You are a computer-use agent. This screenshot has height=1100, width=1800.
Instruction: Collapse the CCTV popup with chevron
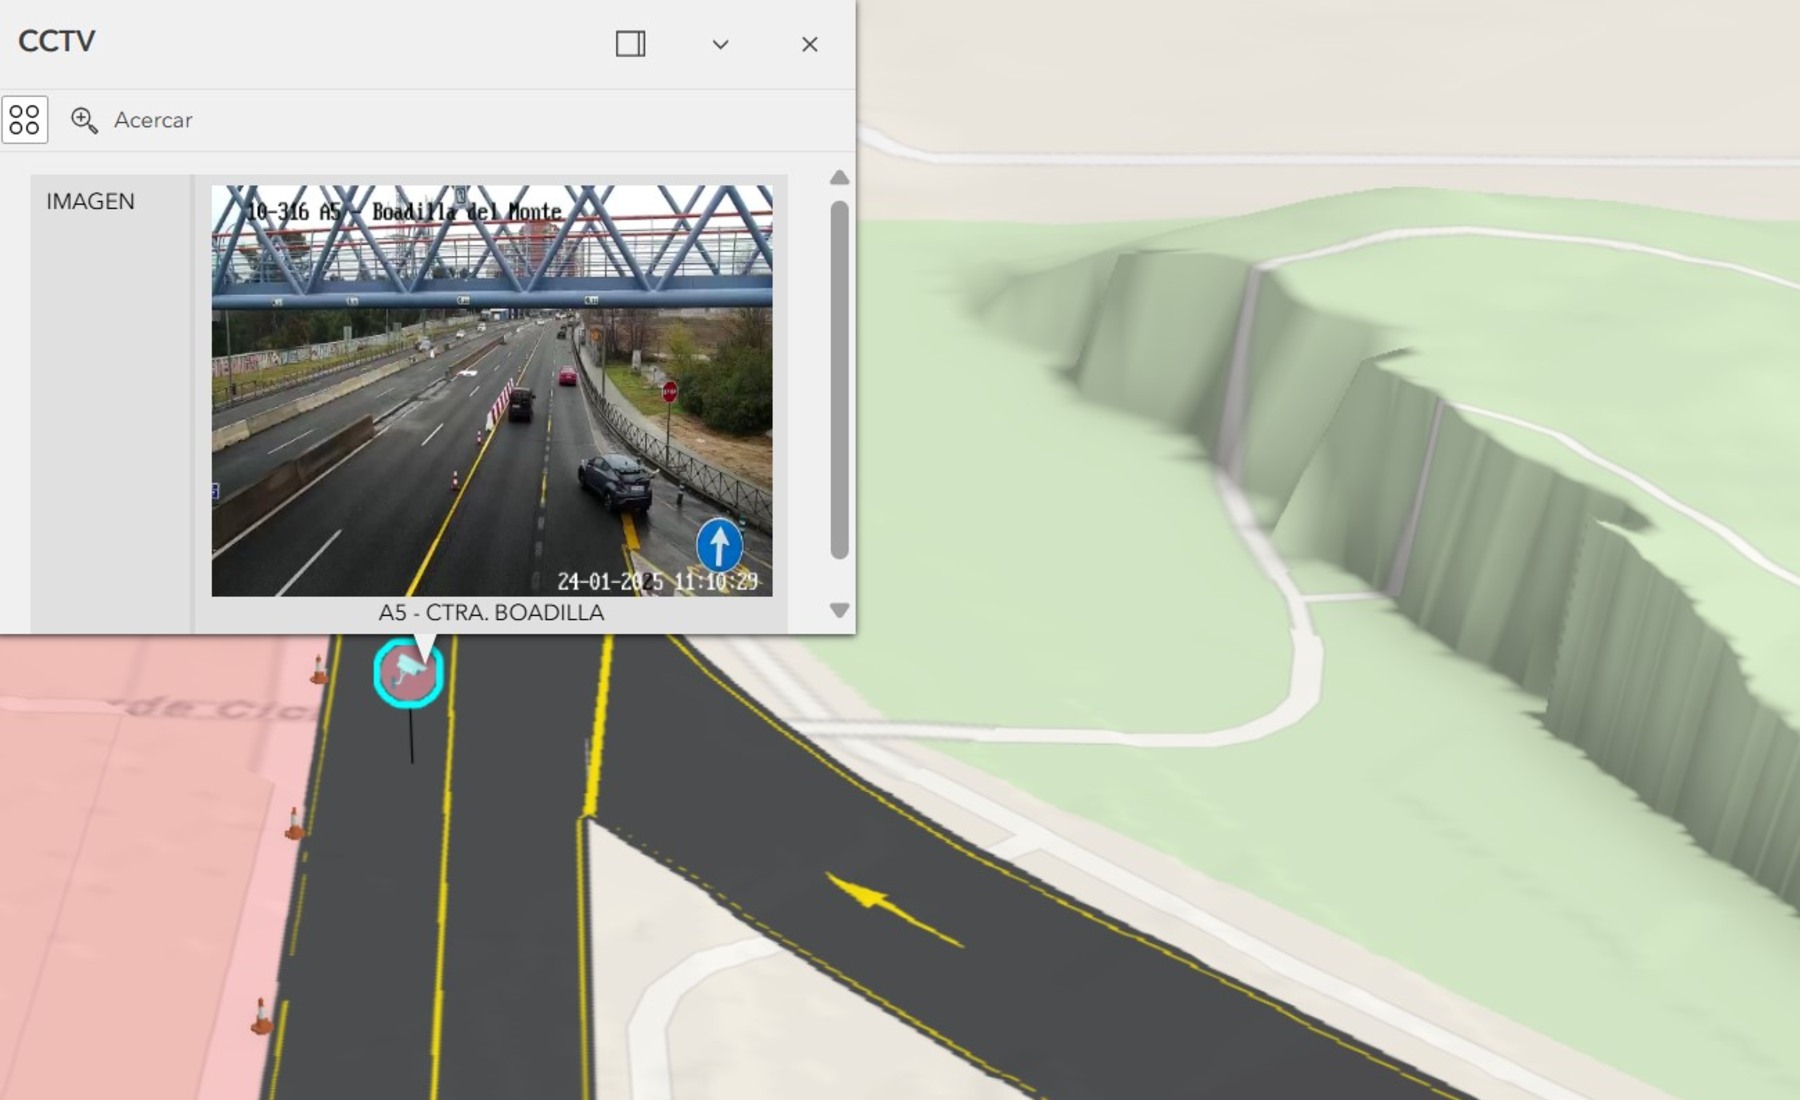[720, 44]
